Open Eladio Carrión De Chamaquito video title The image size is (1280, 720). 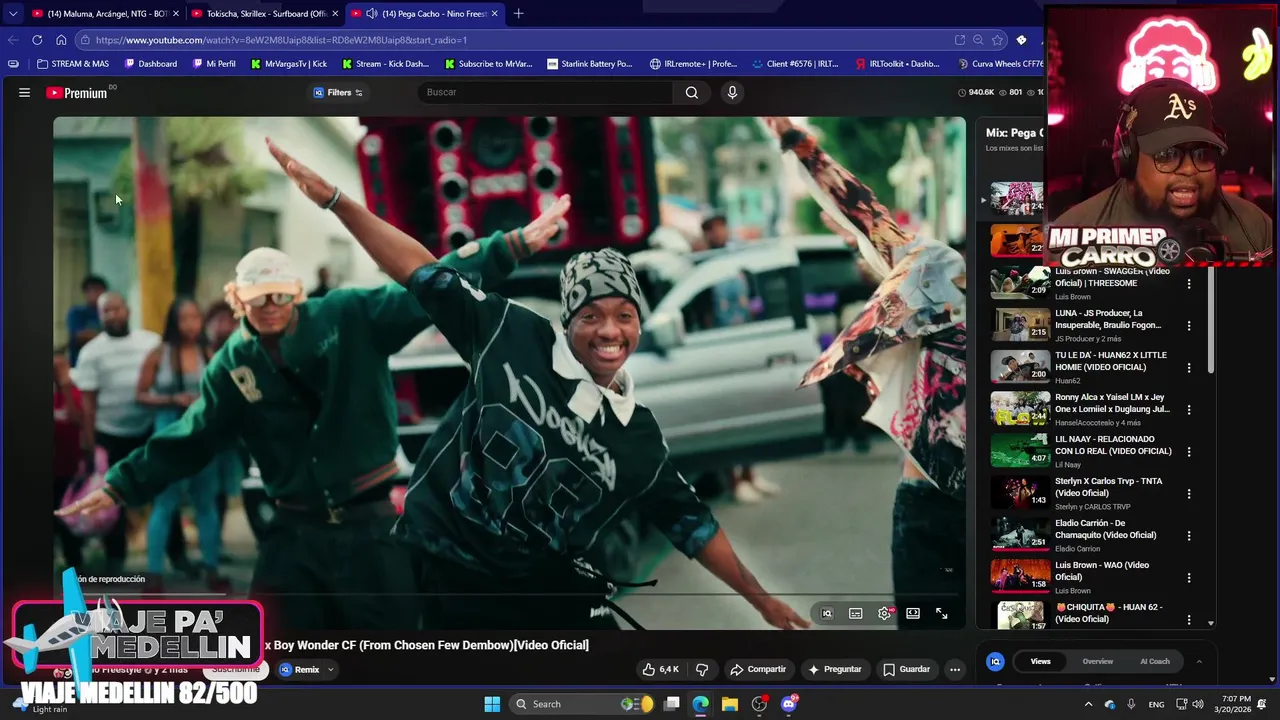(x=1105, y=529)
